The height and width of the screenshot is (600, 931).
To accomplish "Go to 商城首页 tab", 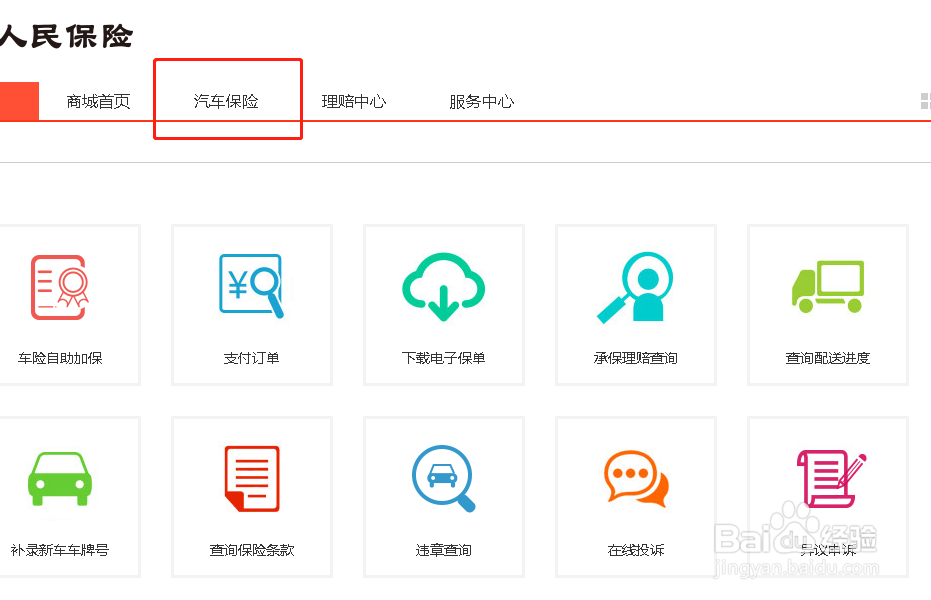I will point(98,101).
